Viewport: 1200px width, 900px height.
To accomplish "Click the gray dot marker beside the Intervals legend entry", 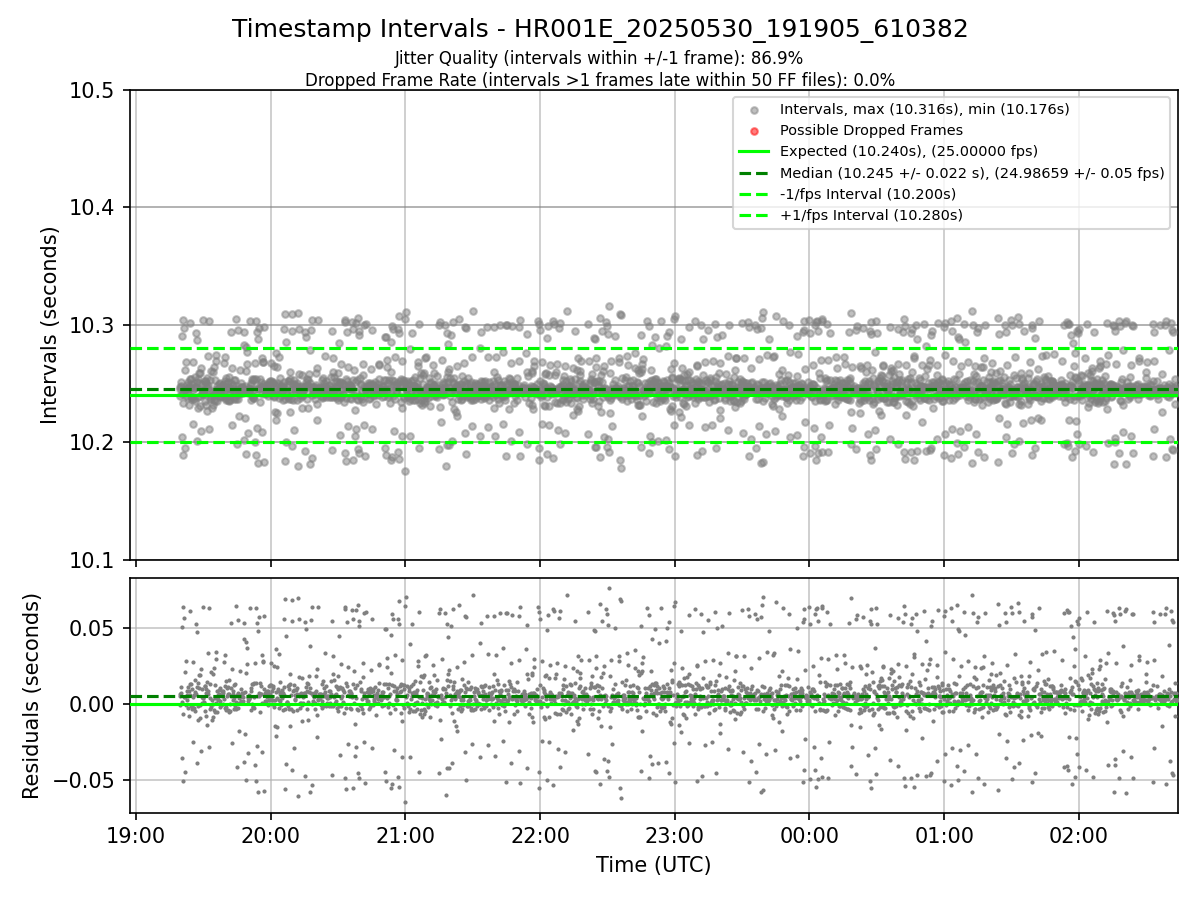I will click(x=755, y=110).
